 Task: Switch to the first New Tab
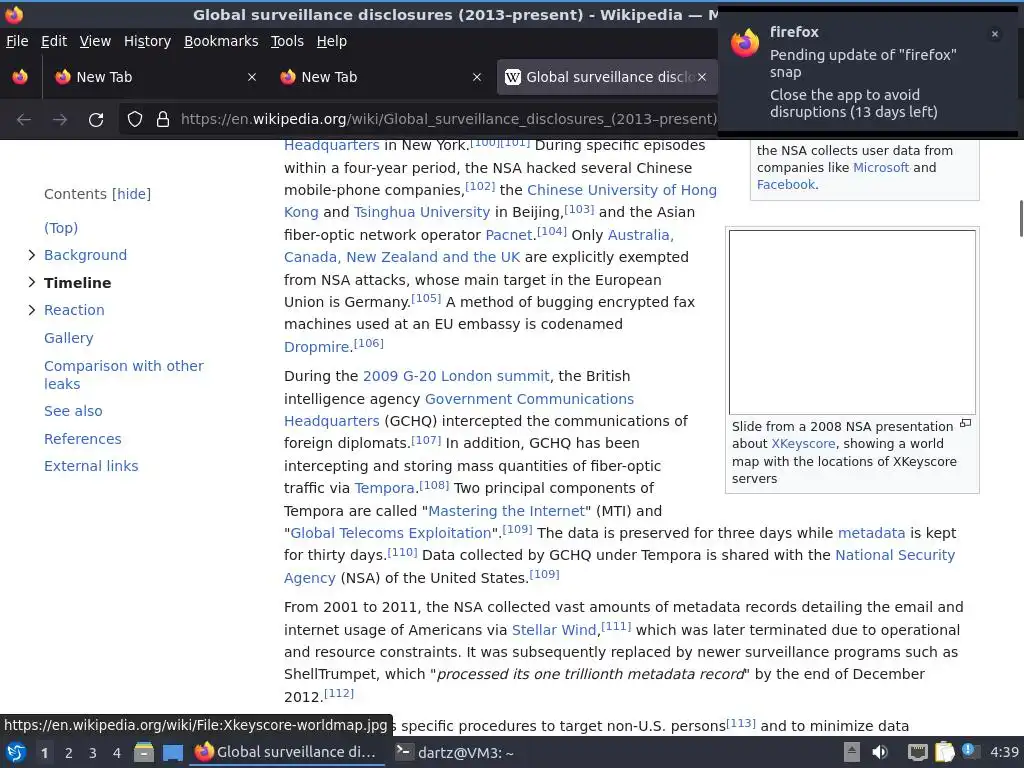point(155,77)
